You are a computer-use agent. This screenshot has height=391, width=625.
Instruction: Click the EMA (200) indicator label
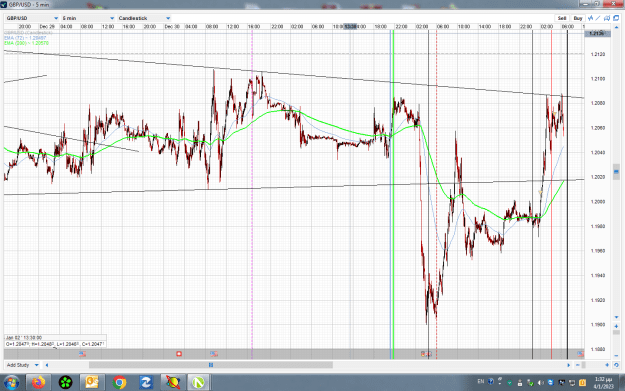coord(26,43)
